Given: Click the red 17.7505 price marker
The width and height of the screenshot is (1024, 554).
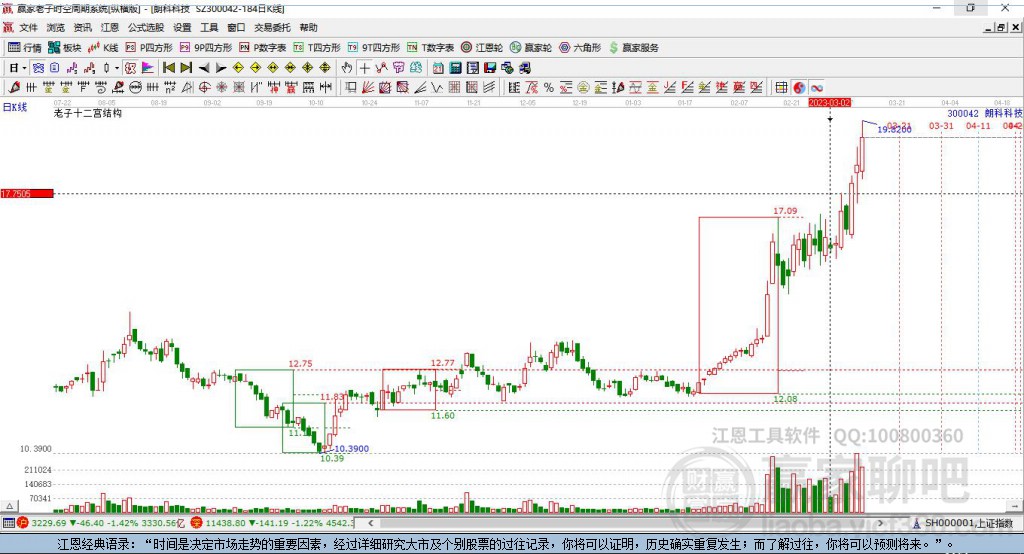Looking at the screenshot, I should (x=27, y=193).
